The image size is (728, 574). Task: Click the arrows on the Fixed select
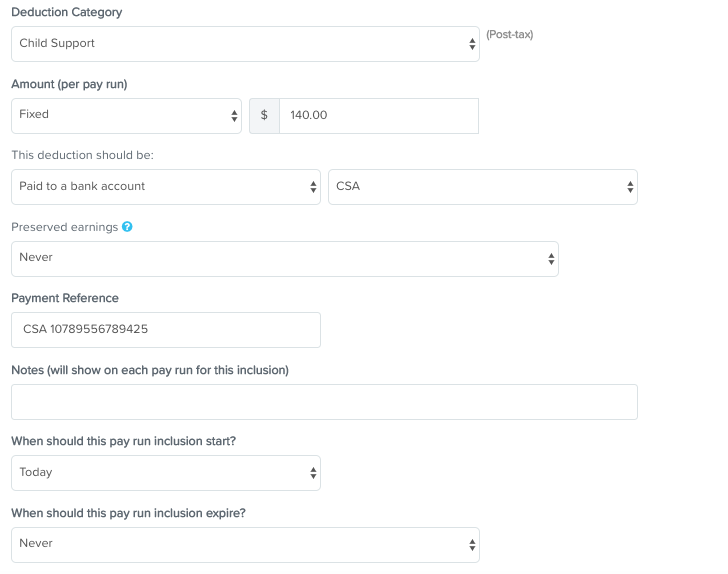(234, 116)
